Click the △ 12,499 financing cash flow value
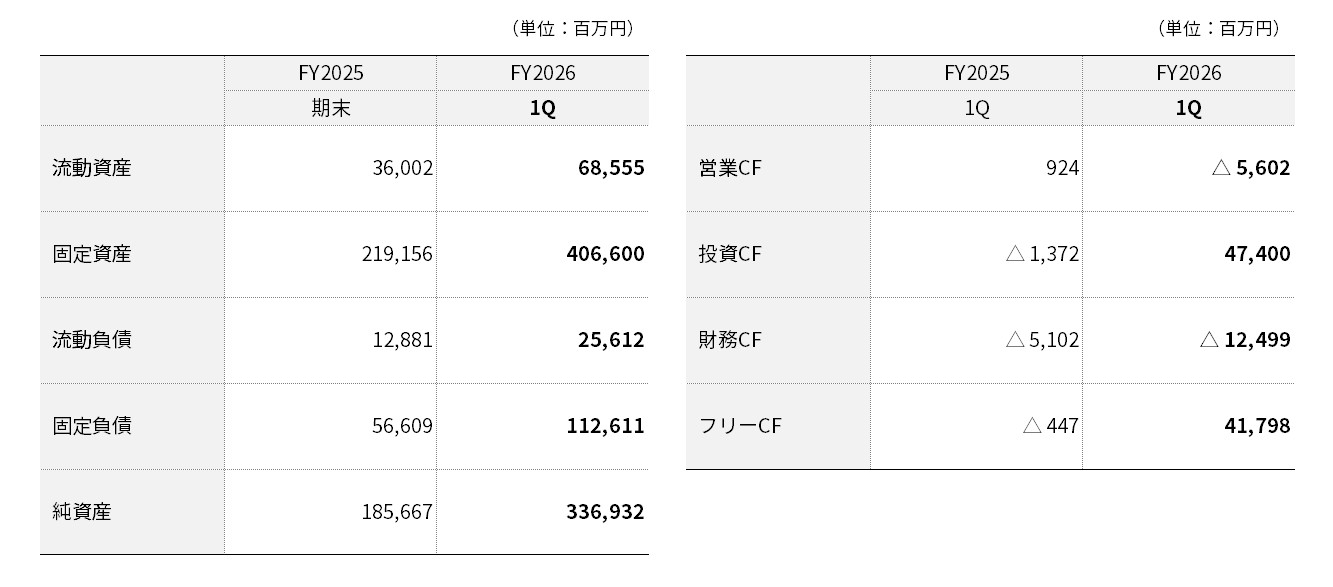 (x=1245, y=340)
